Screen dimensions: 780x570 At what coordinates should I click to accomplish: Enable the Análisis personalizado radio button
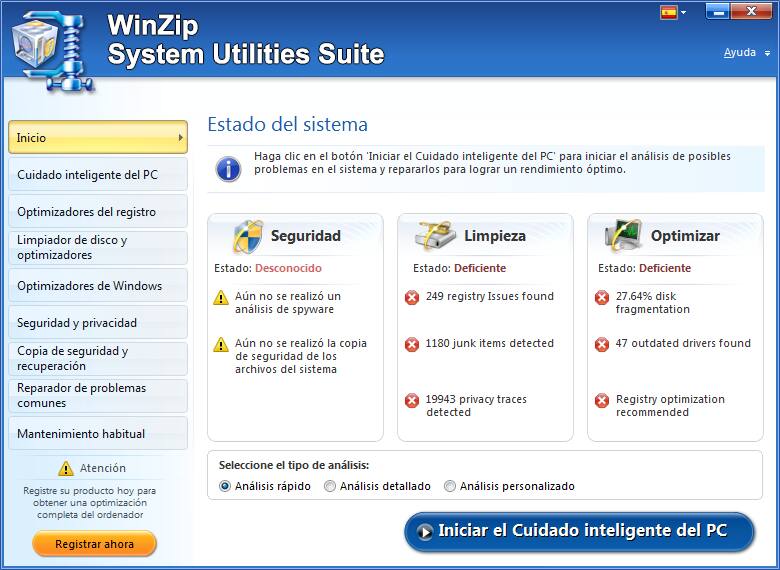click(x=450, y=486)
